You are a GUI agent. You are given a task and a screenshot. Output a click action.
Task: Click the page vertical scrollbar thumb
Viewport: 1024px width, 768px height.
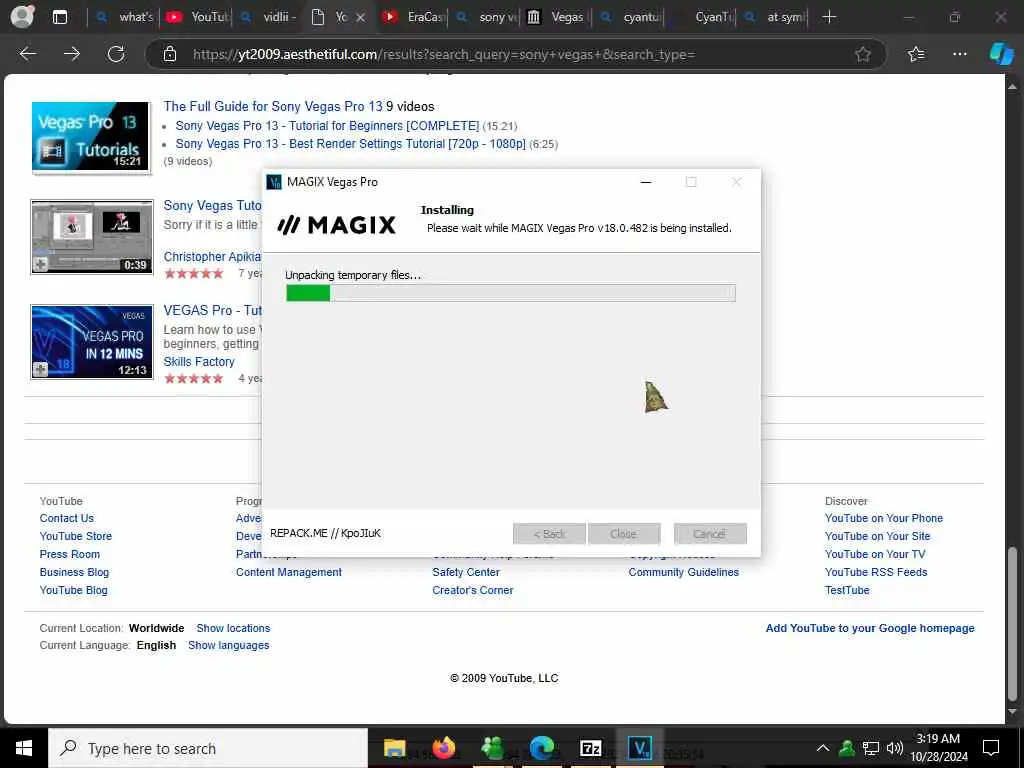1012,623
